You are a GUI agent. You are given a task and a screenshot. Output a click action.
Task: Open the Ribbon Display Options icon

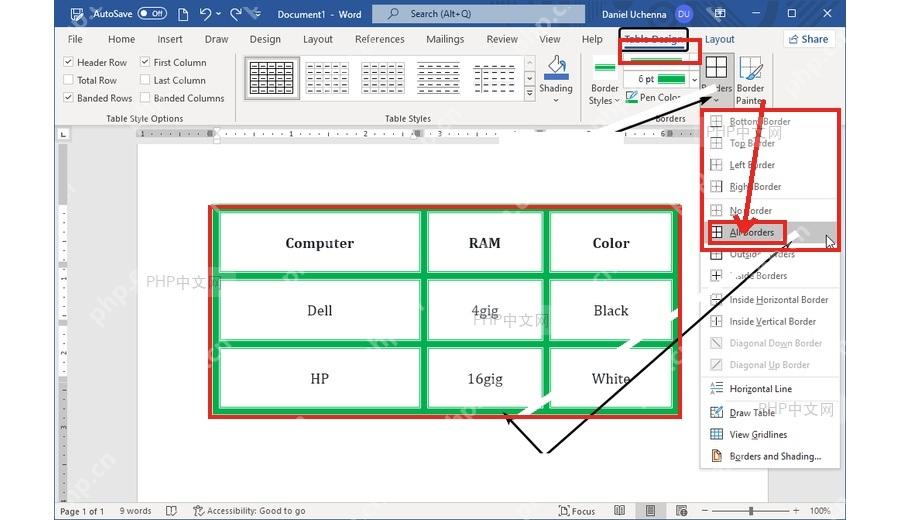[x=720, y=13]
